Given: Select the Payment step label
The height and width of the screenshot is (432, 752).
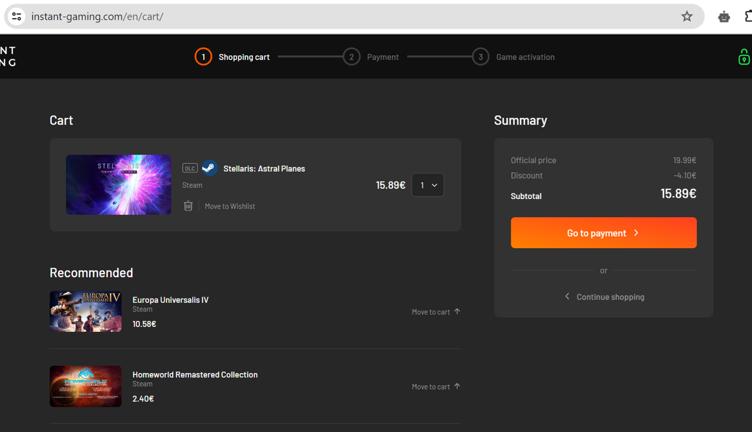Looking at the screenshot, I should [383, 57].
